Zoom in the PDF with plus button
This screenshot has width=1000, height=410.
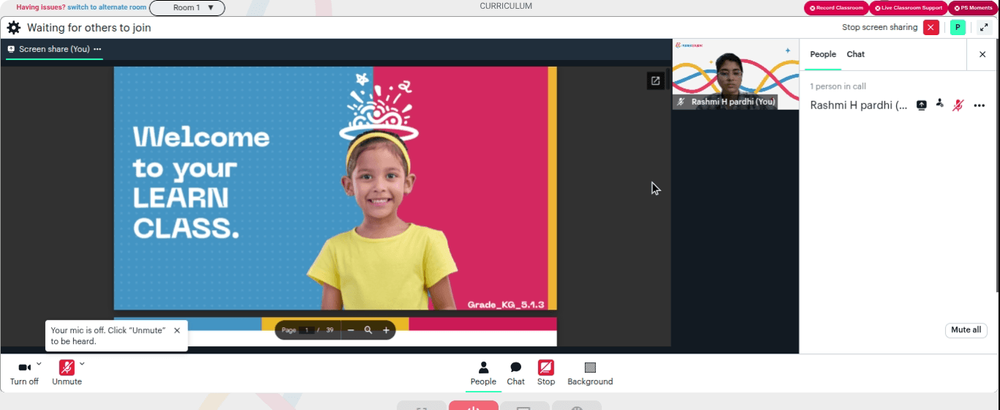[x=386, y=330]
